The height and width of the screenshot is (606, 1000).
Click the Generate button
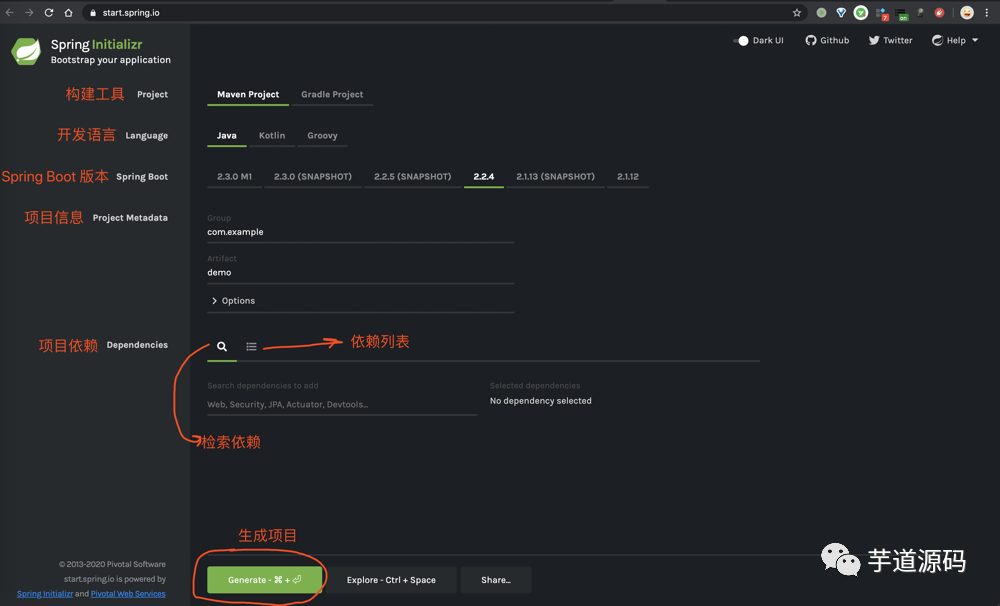point(265,580)
